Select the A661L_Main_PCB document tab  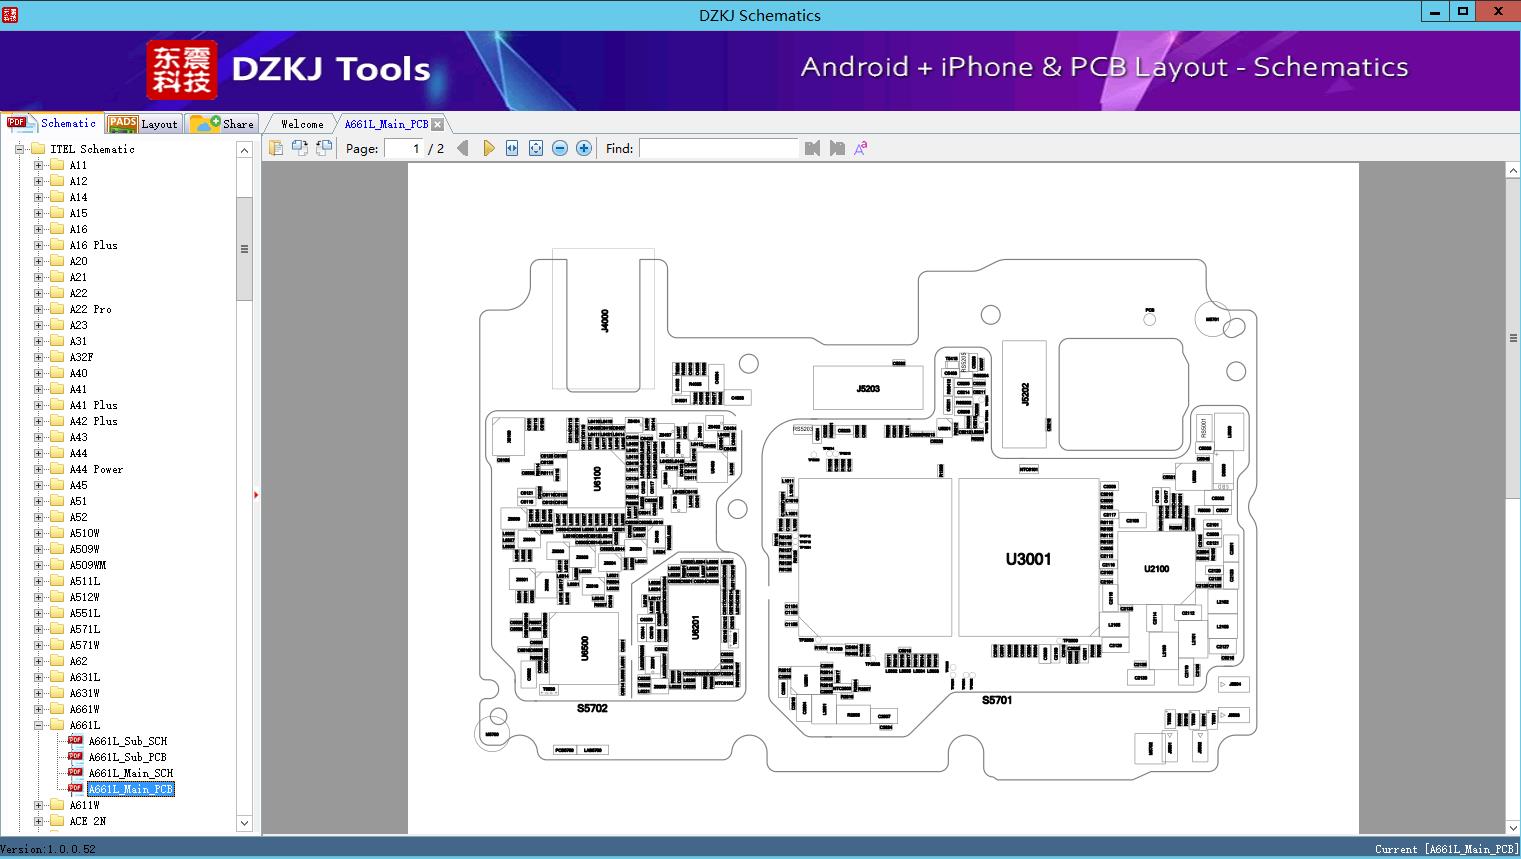tap(386, 124)
